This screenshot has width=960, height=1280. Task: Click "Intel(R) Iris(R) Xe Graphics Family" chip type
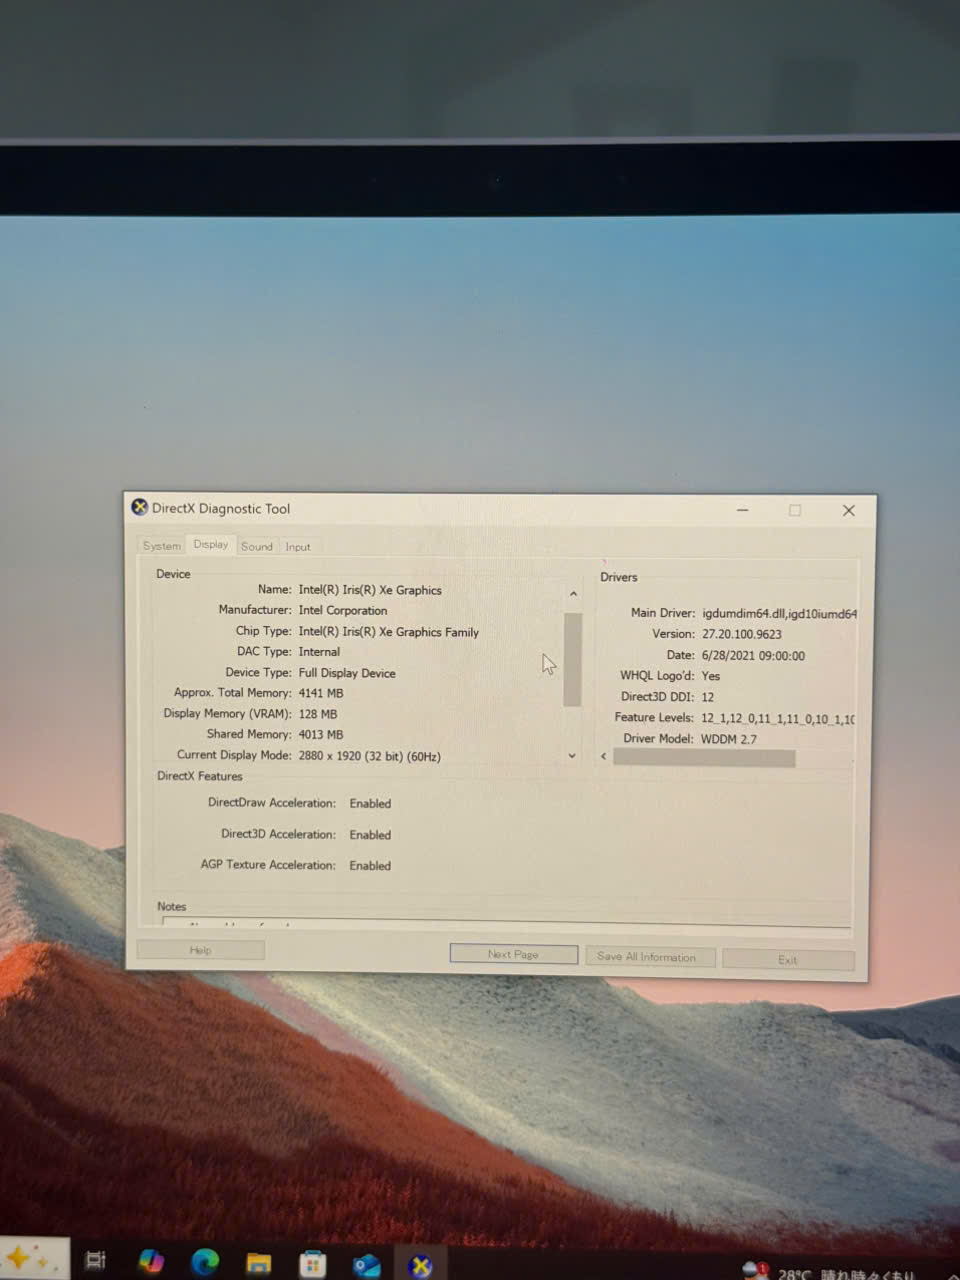(x=389, y=632)
